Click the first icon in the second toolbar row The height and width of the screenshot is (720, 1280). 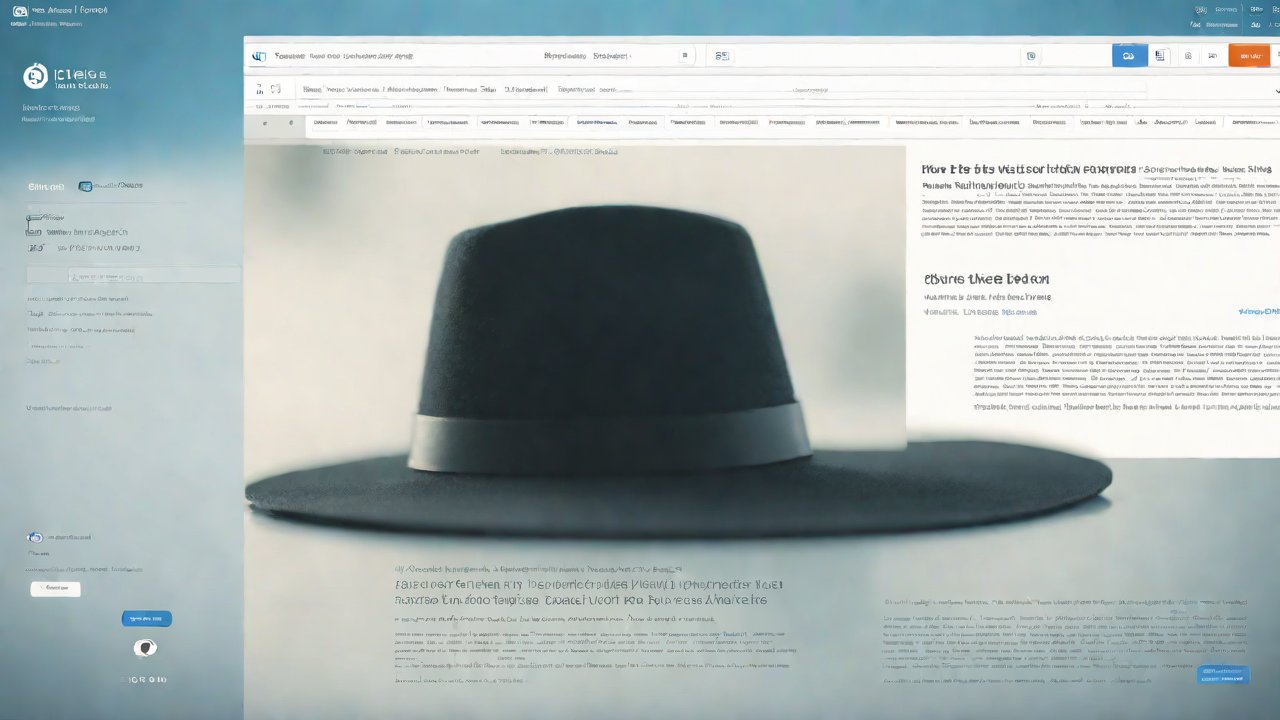pyautogui.click(x=260, y=89)
